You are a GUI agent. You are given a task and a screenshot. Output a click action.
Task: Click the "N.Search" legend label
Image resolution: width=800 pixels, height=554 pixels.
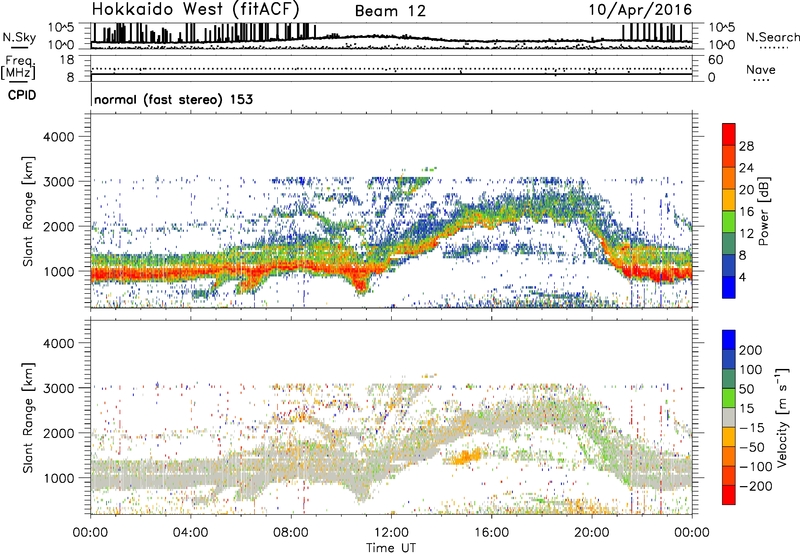[772, 37]
